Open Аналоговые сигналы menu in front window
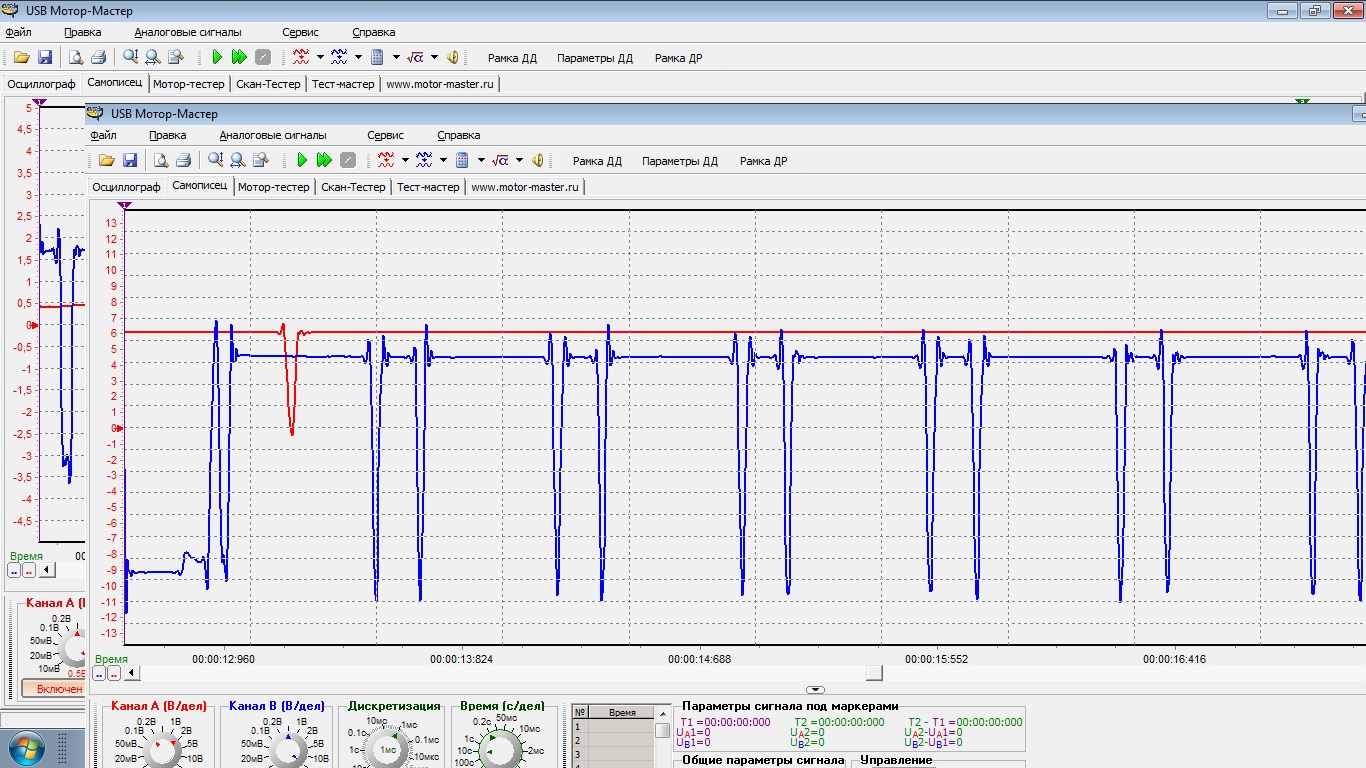This screenshot has width=1366, height=768. coord(273,135)
